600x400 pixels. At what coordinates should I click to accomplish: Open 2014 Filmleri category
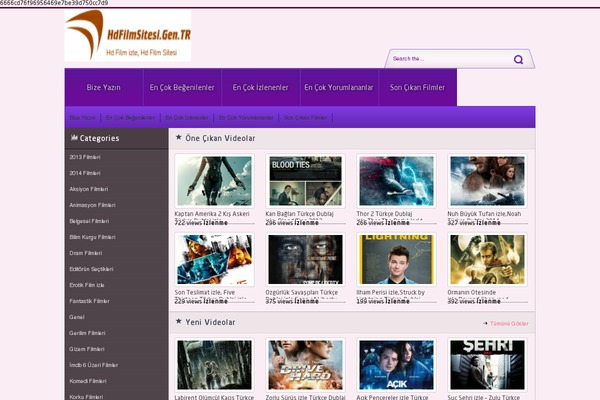tap(85, 173)
